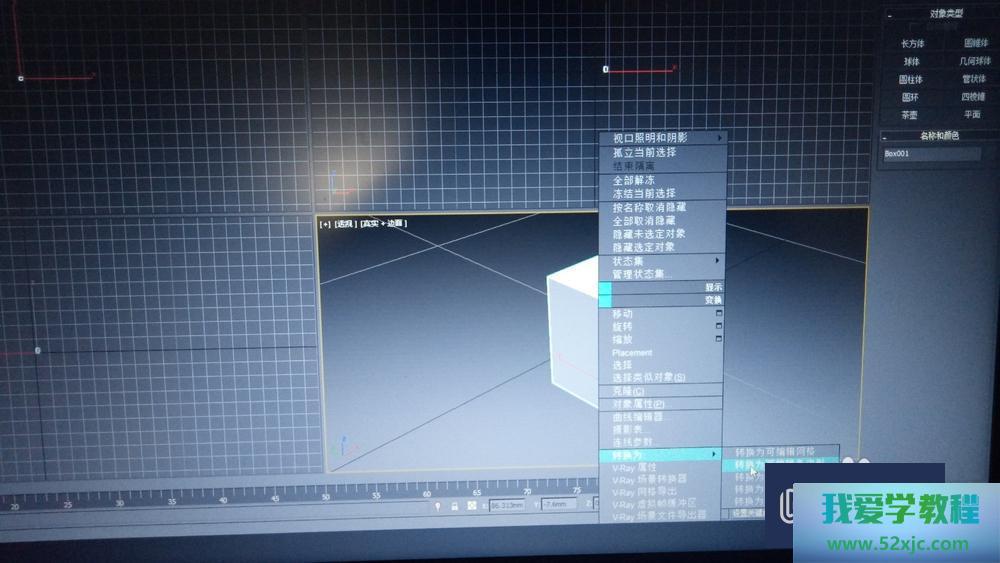Open move transform settings box icon
Viewport: 1000px width, 563px height.
(x=718, y=313)
